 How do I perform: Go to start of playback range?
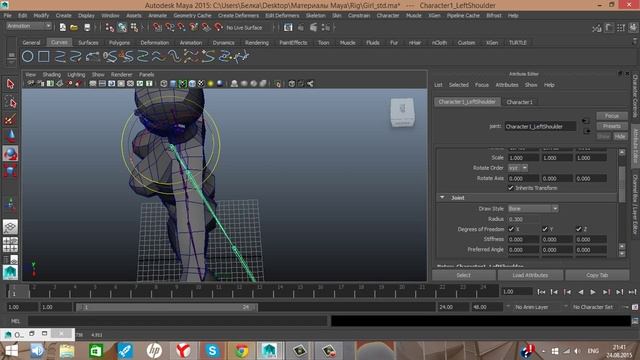541,292
